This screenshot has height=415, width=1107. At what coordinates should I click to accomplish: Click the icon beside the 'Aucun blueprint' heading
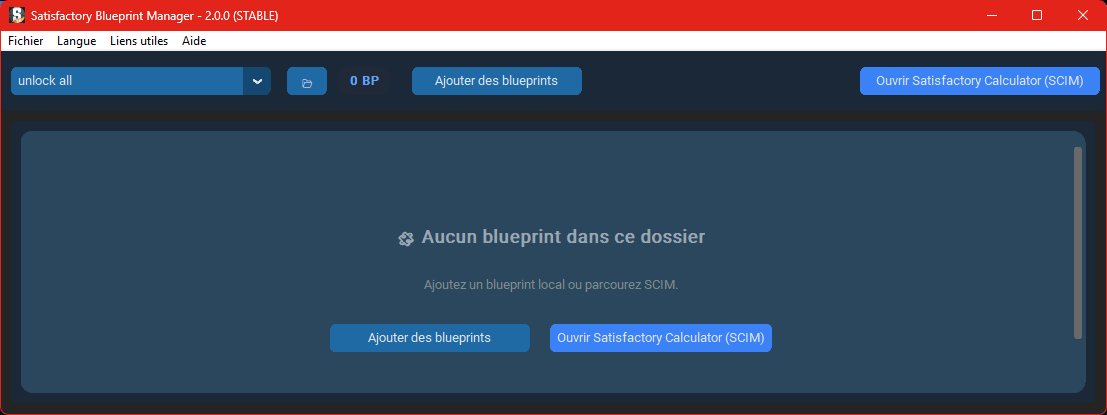click(x=405, y=238)
